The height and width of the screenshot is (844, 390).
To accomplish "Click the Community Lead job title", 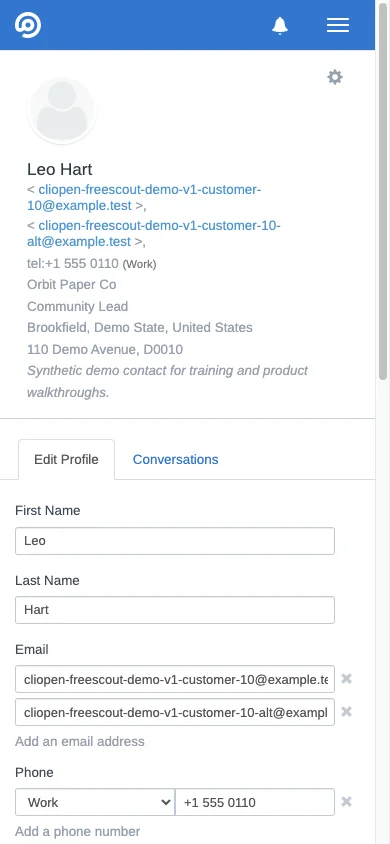I will tap(77, 307).
